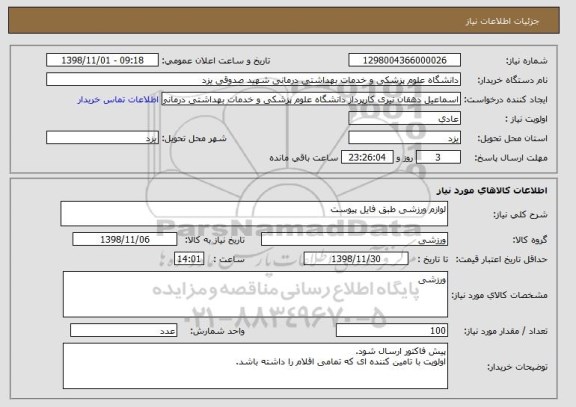This screenshot has height=407, width=576.
Task: Click the label تاریخ و ساعت اعلان عمومی
Action: pos(216,61)
